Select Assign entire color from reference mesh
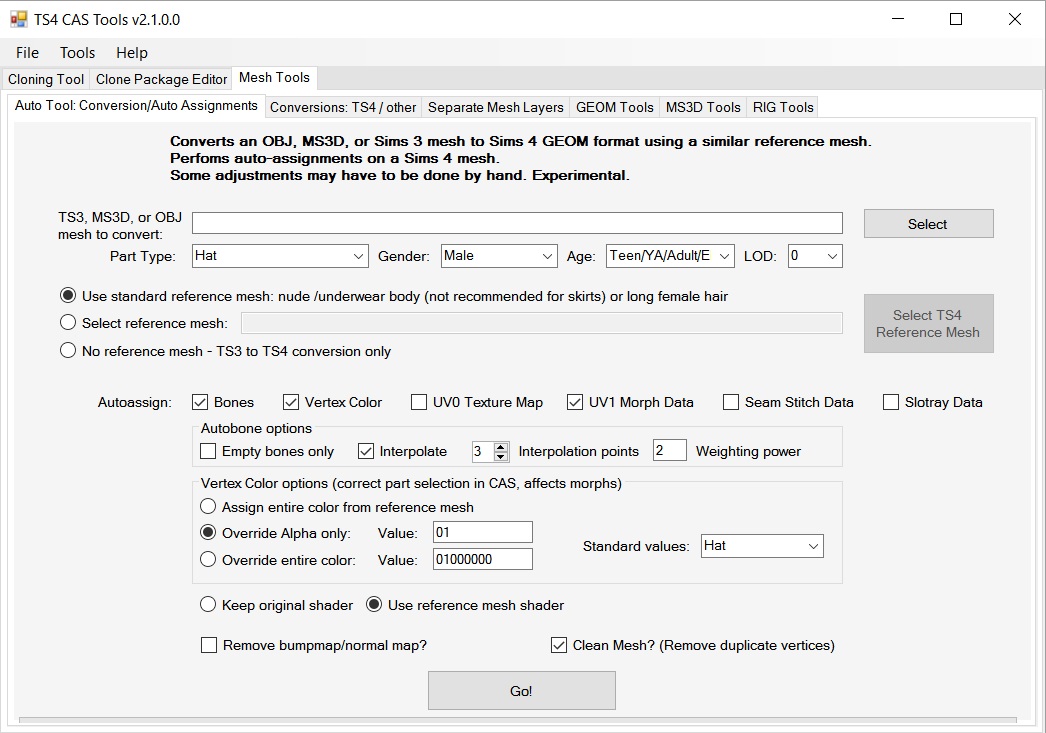 208,507
